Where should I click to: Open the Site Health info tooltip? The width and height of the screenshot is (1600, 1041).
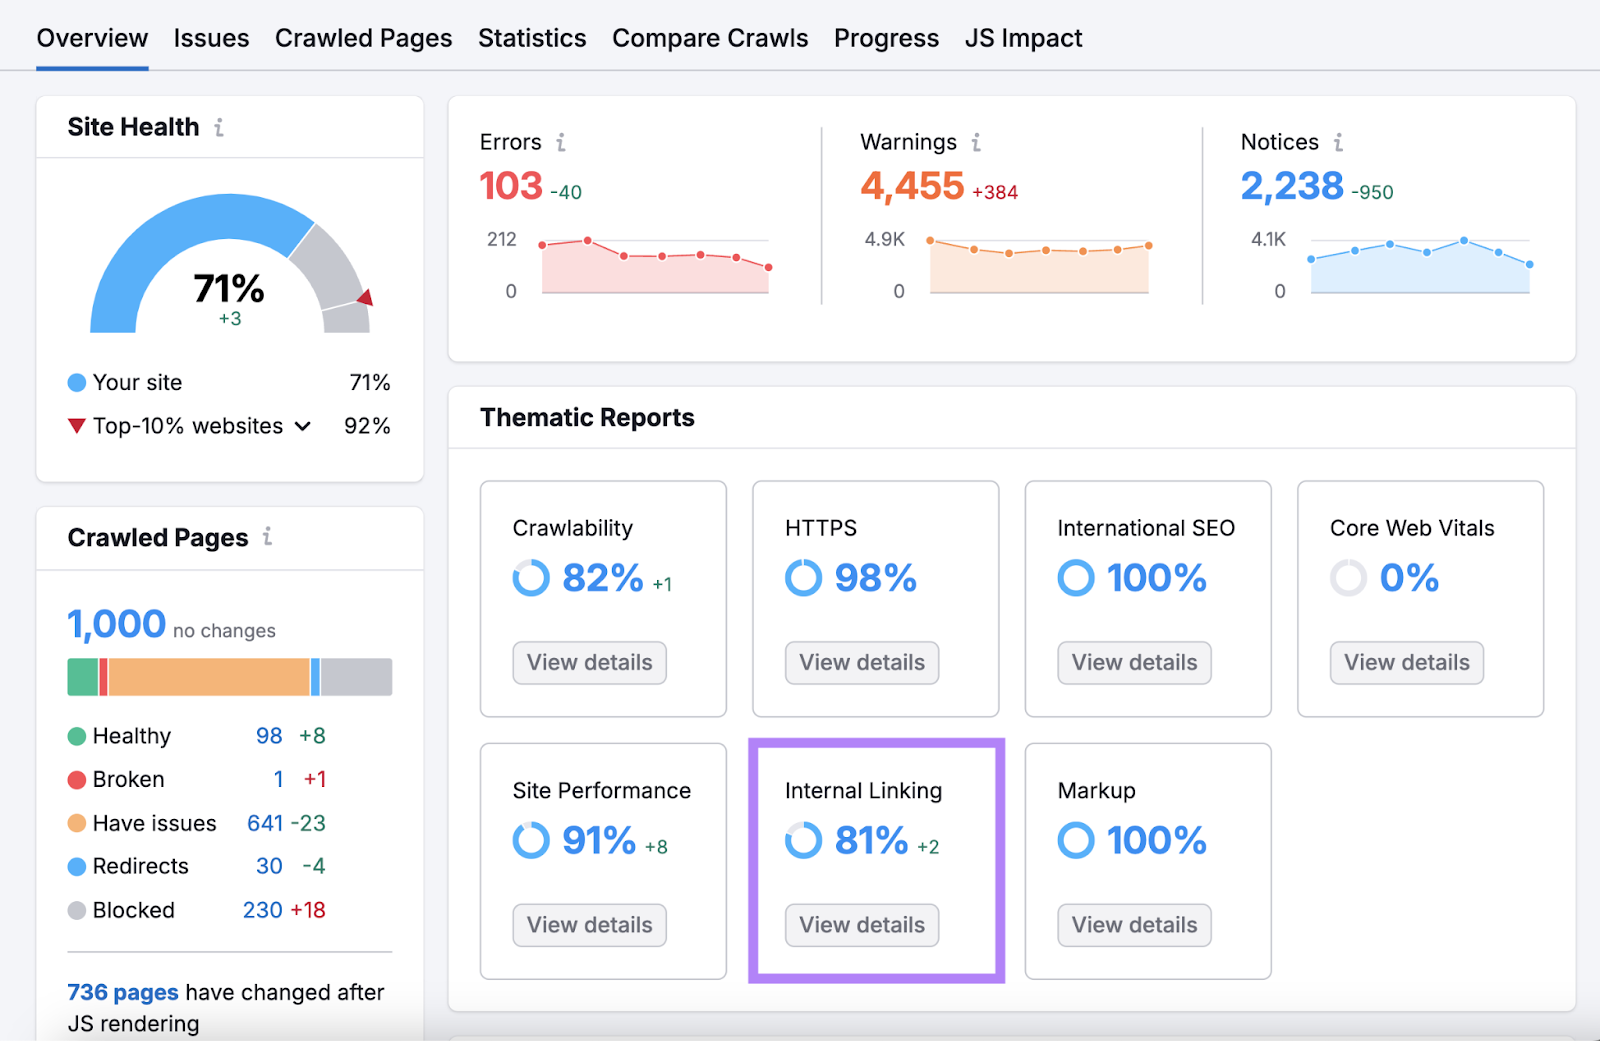219,126
